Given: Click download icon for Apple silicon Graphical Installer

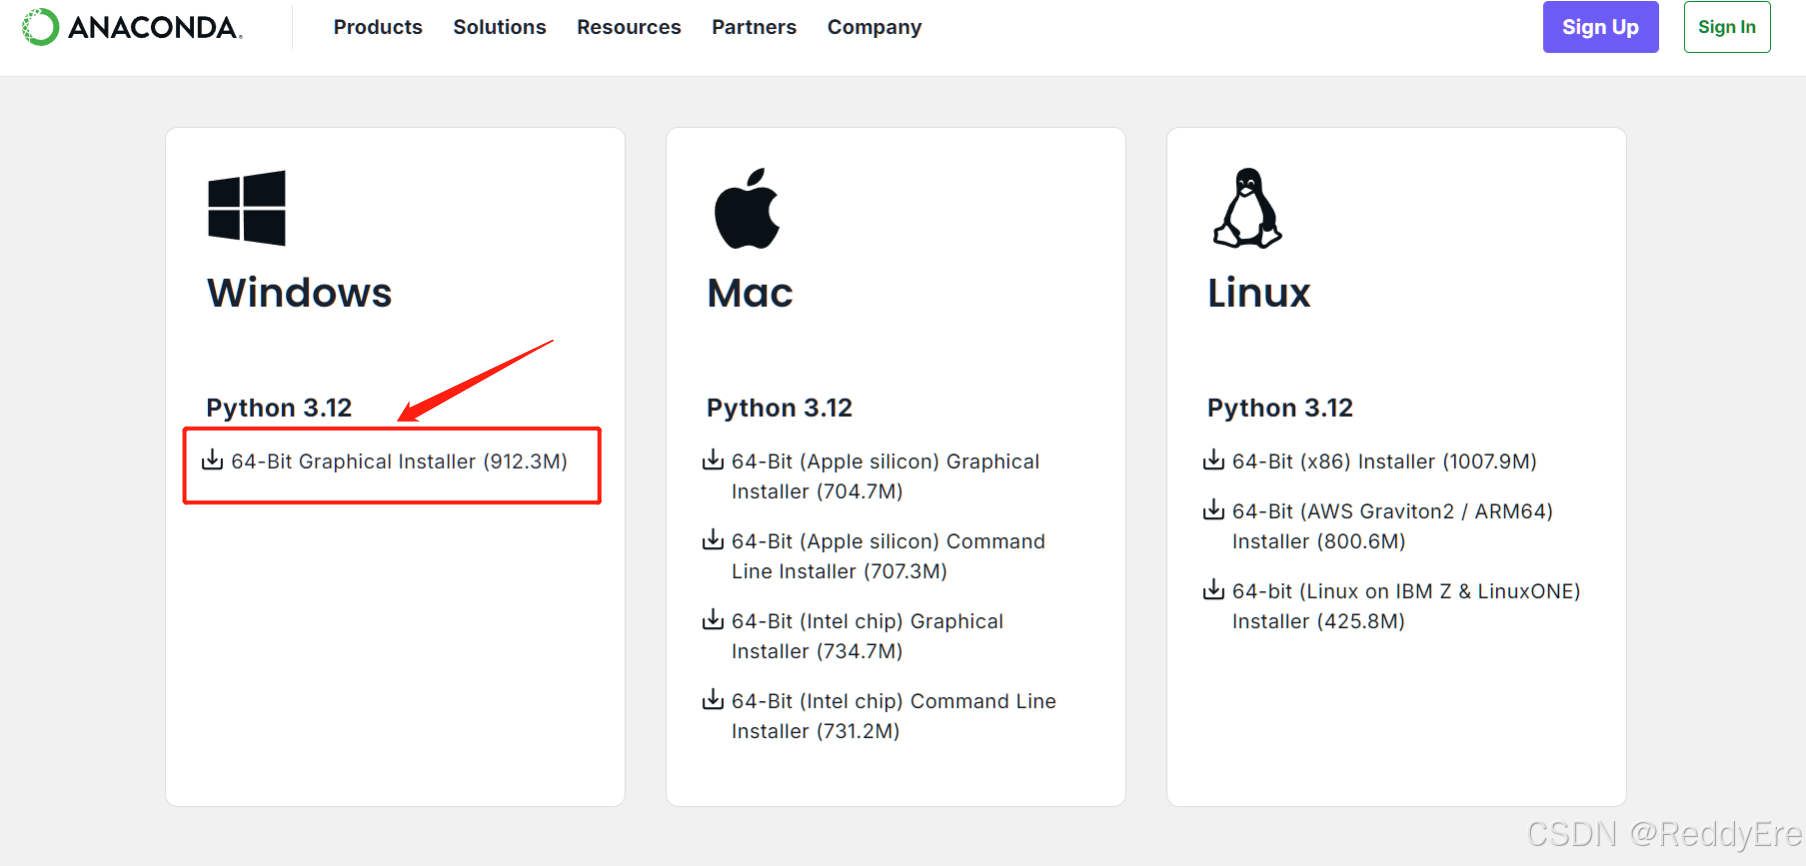Looking at the screenshot, I should 713,460.
